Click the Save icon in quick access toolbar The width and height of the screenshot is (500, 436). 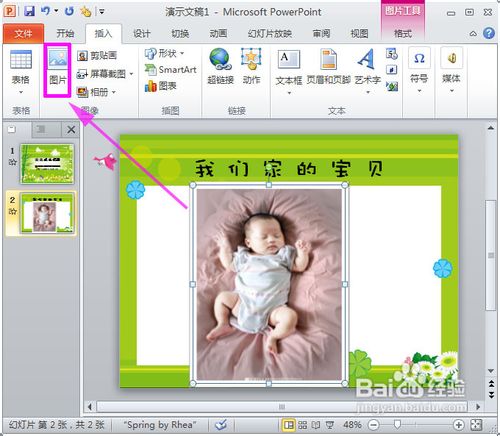click(x=30, y=11)
